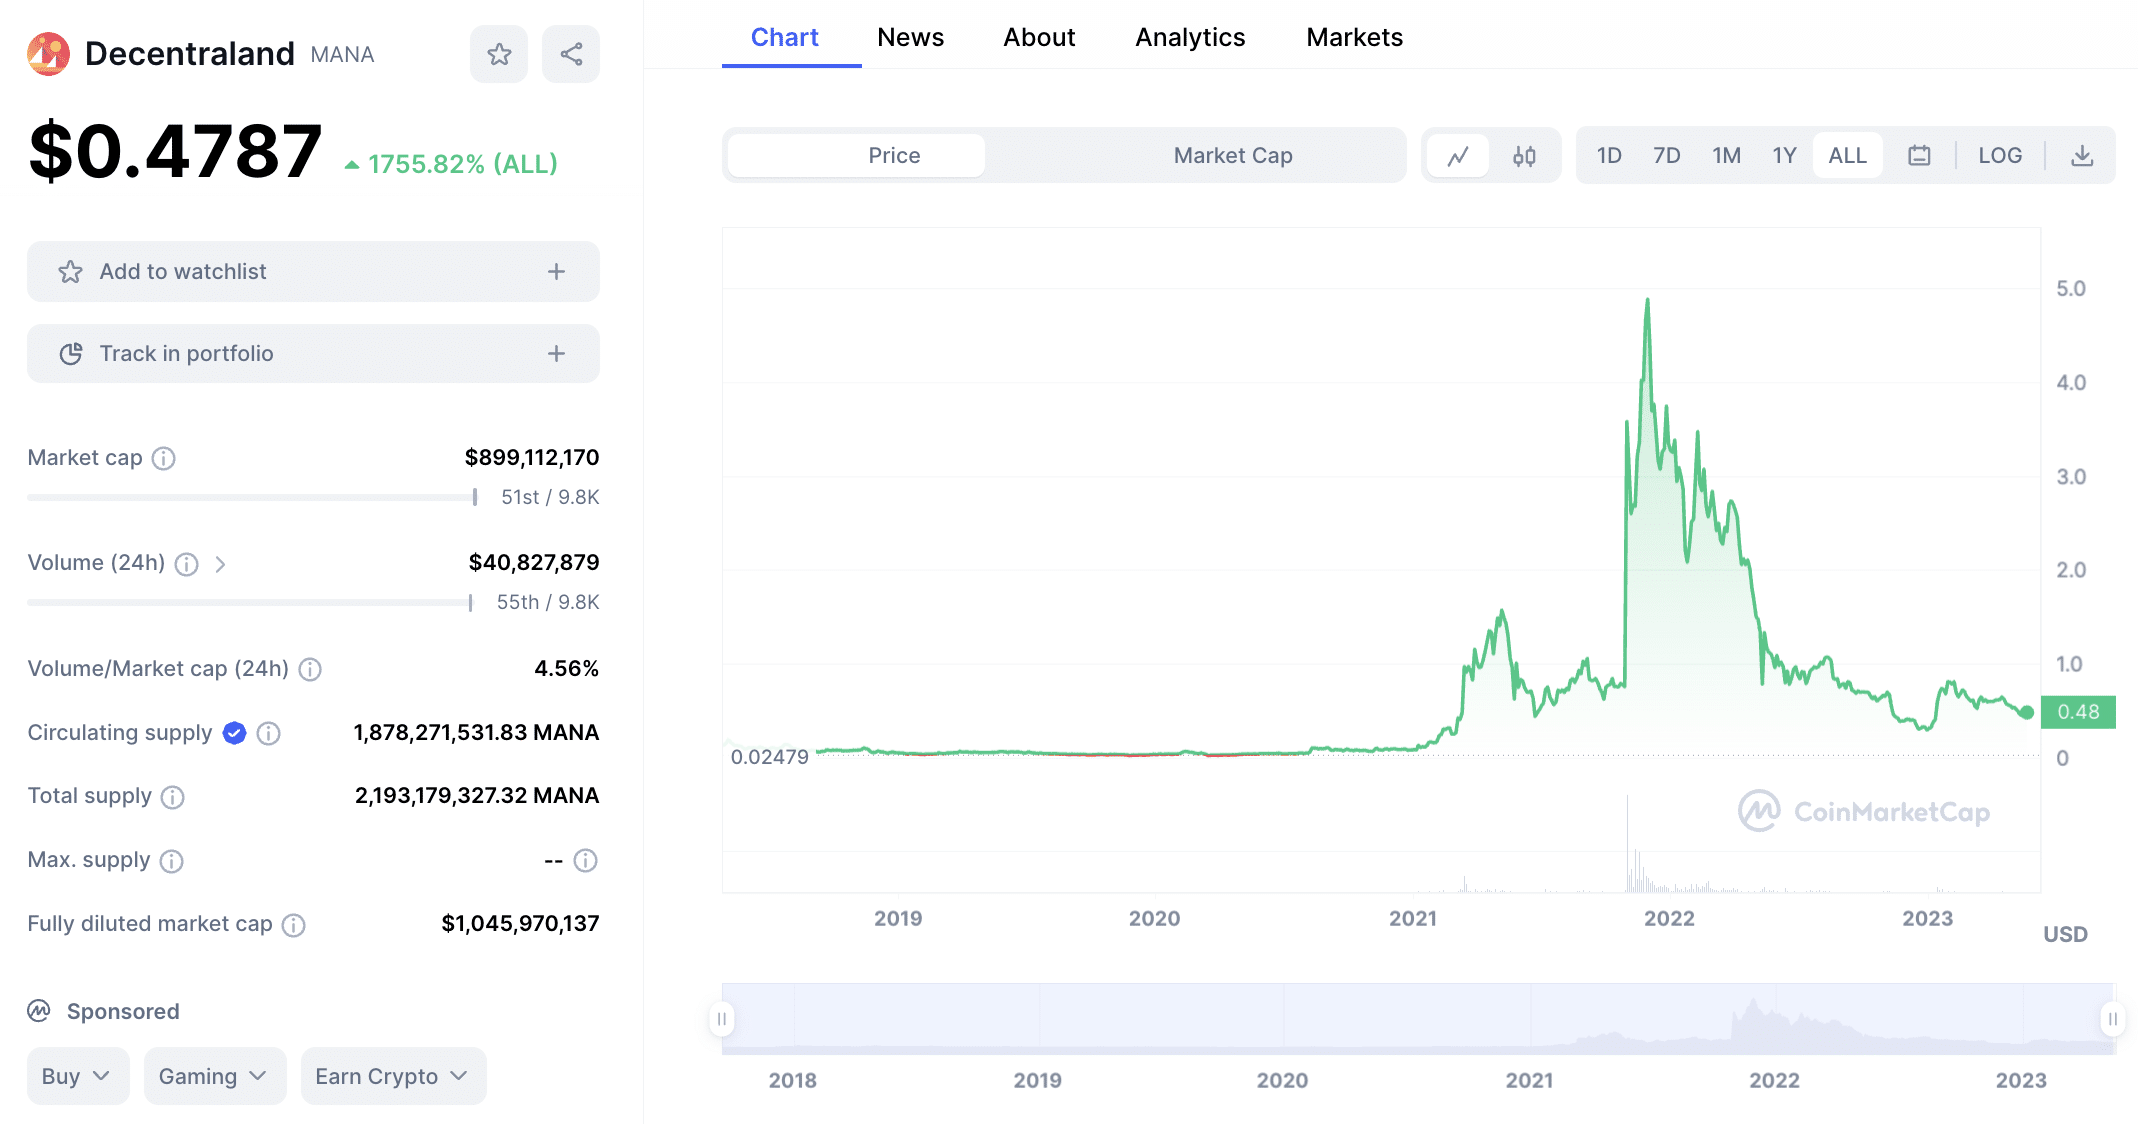Click Track in portfolio button

tap(313, 354)
